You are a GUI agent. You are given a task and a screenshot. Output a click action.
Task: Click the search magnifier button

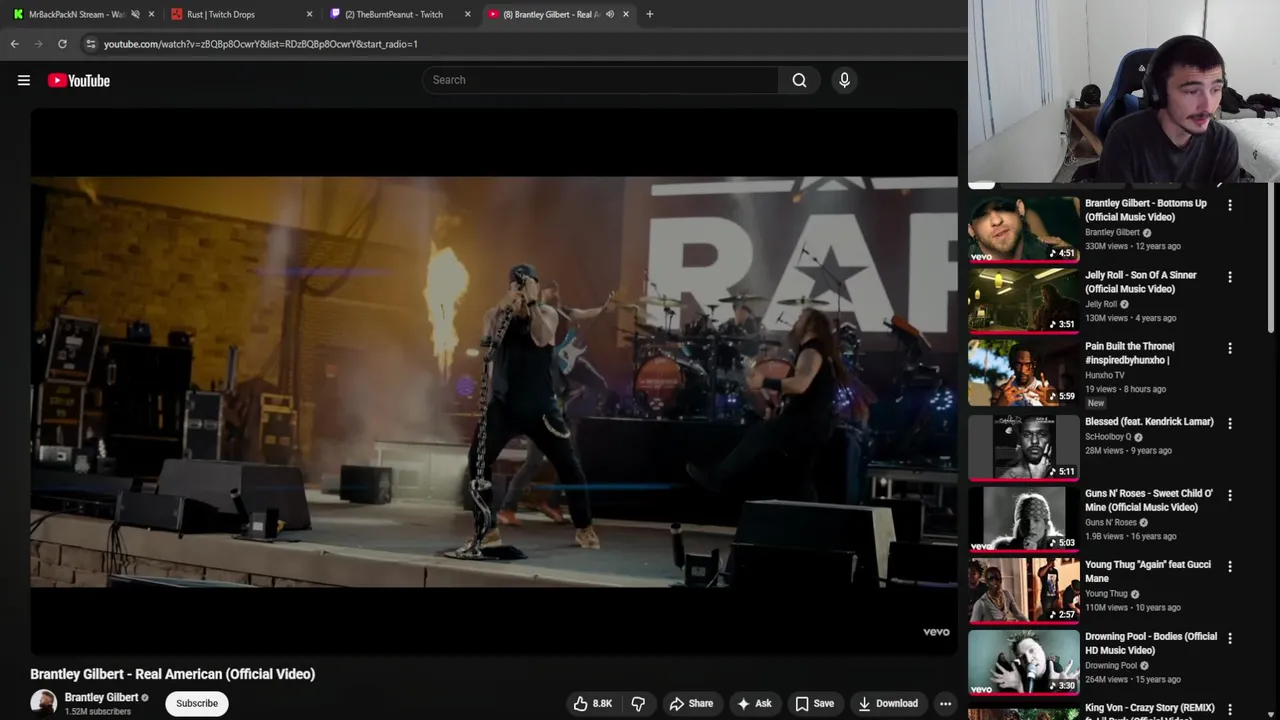pyautogui.click(x=799, y=80)
